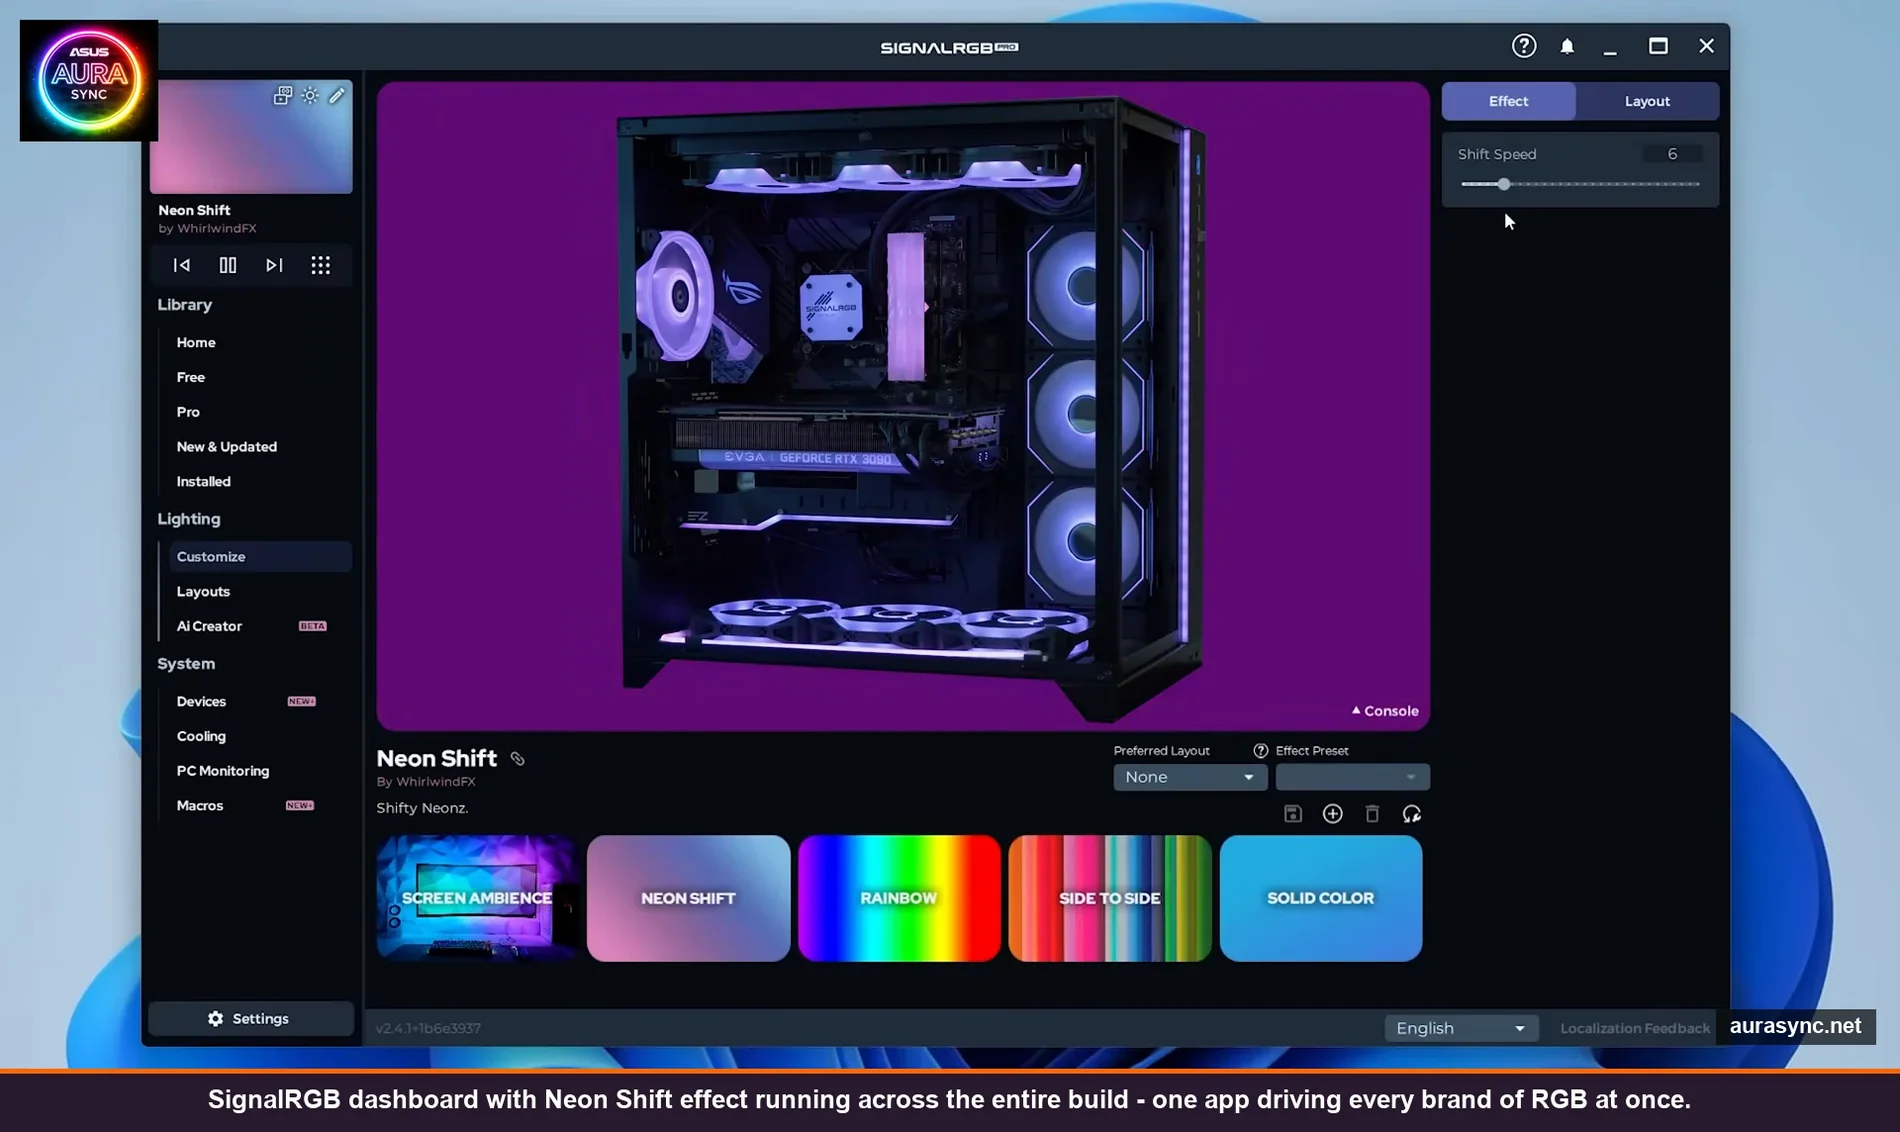This screenshot has height=1132, width=1900.
Task: Delete the effect preset using the trash icon
Action: click(x=1371, y=813)
